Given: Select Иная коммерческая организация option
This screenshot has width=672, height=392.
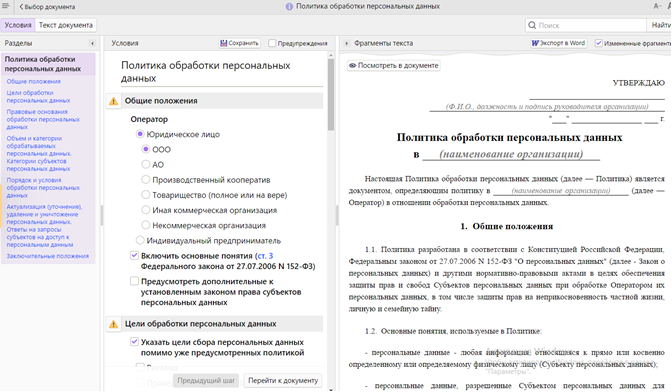Looking at the screenshot, I should [x=146, y=210].
